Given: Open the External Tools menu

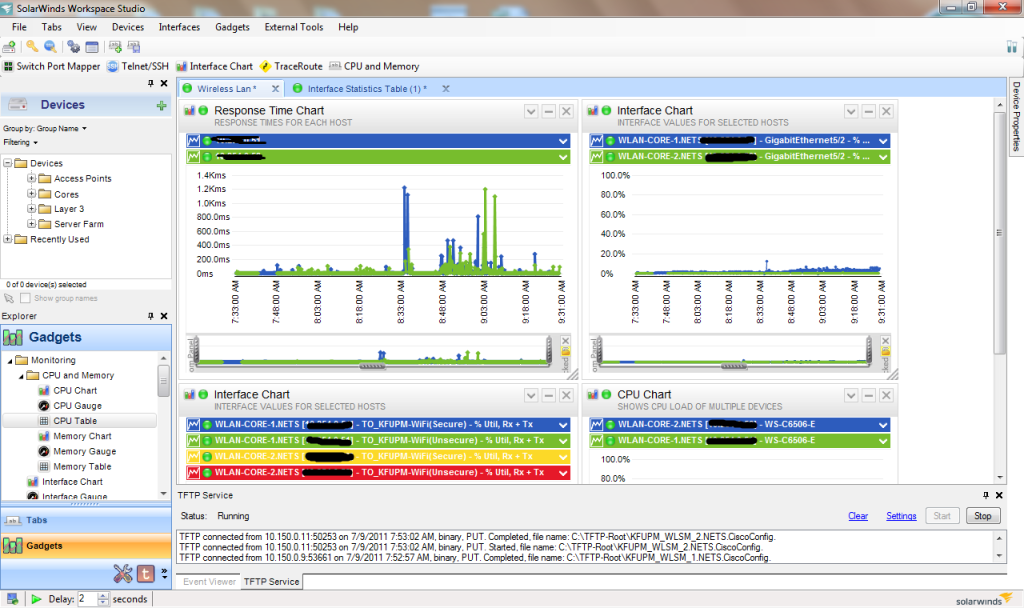Looking at the screenshot, I should pyautogui.click(x=294, y=27).
